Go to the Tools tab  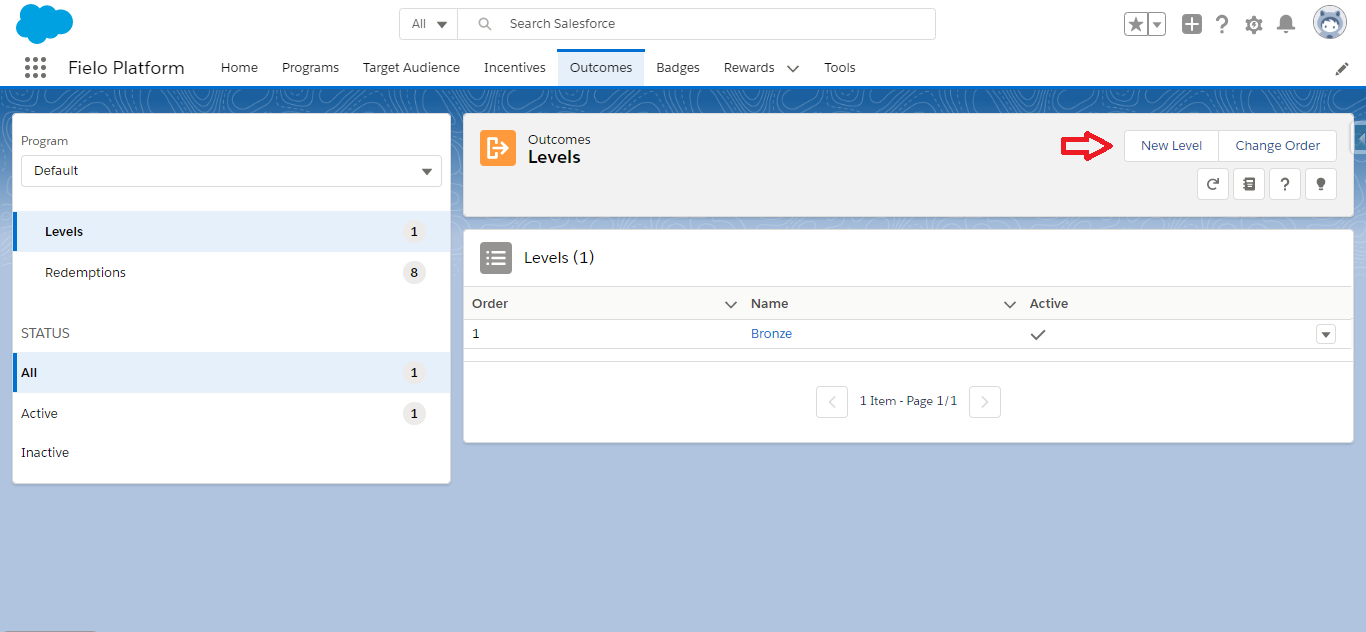[x=840, y=68]
